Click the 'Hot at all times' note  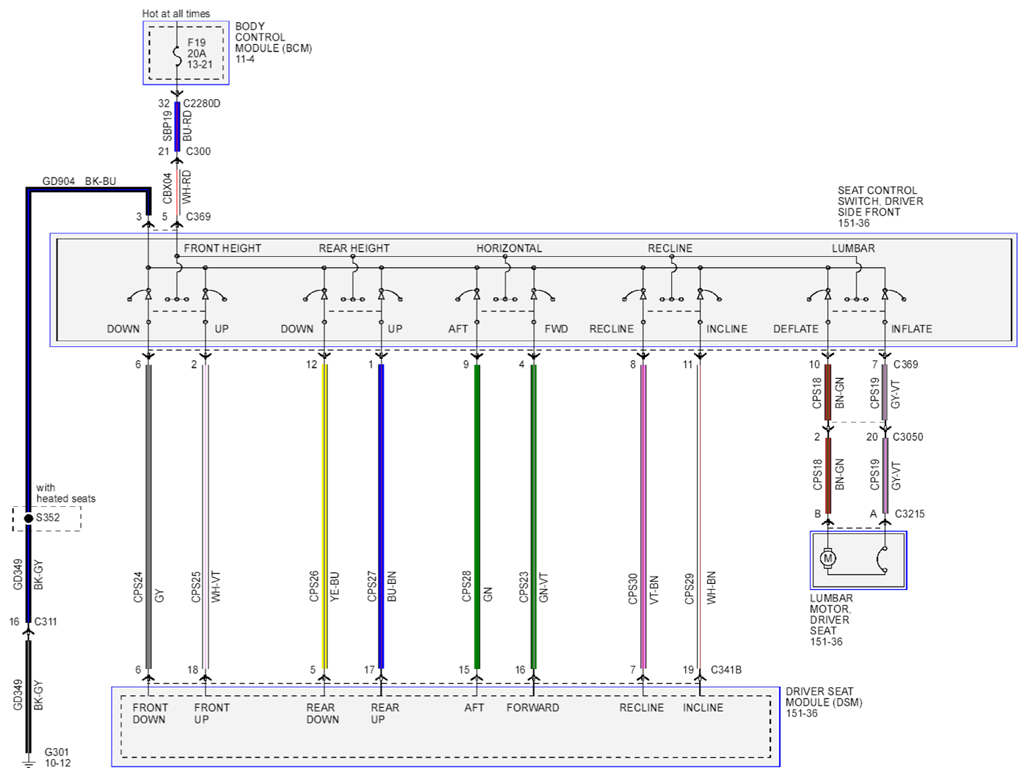tap(176, 13)
